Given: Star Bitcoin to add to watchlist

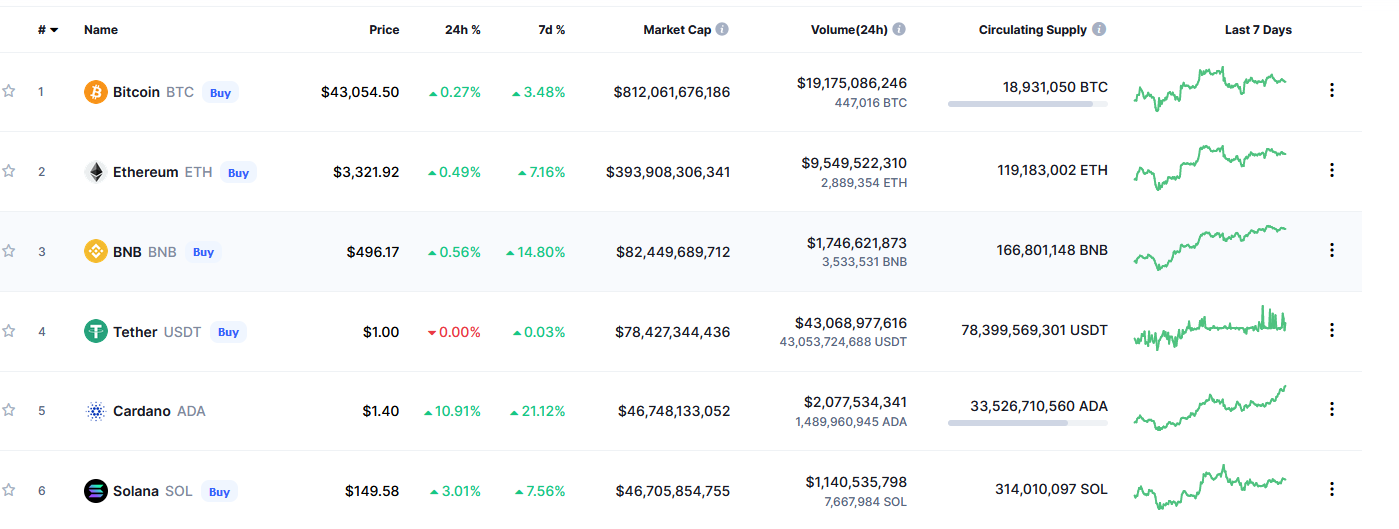Looking at the screenshot, I should point(9,91).
